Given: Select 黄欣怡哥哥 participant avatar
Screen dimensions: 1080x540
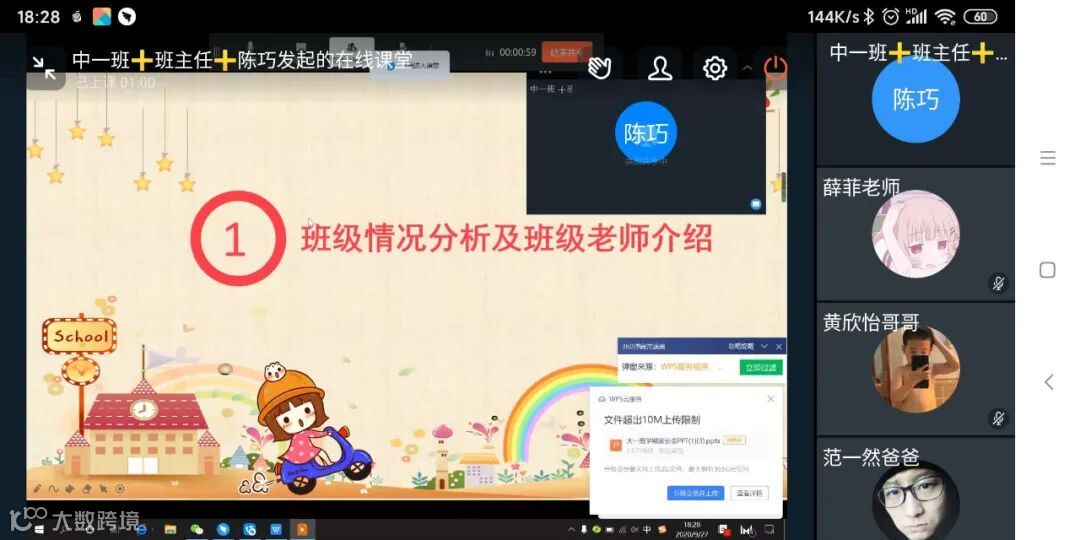Looking at the screenshot, I should tap(915, 369).
